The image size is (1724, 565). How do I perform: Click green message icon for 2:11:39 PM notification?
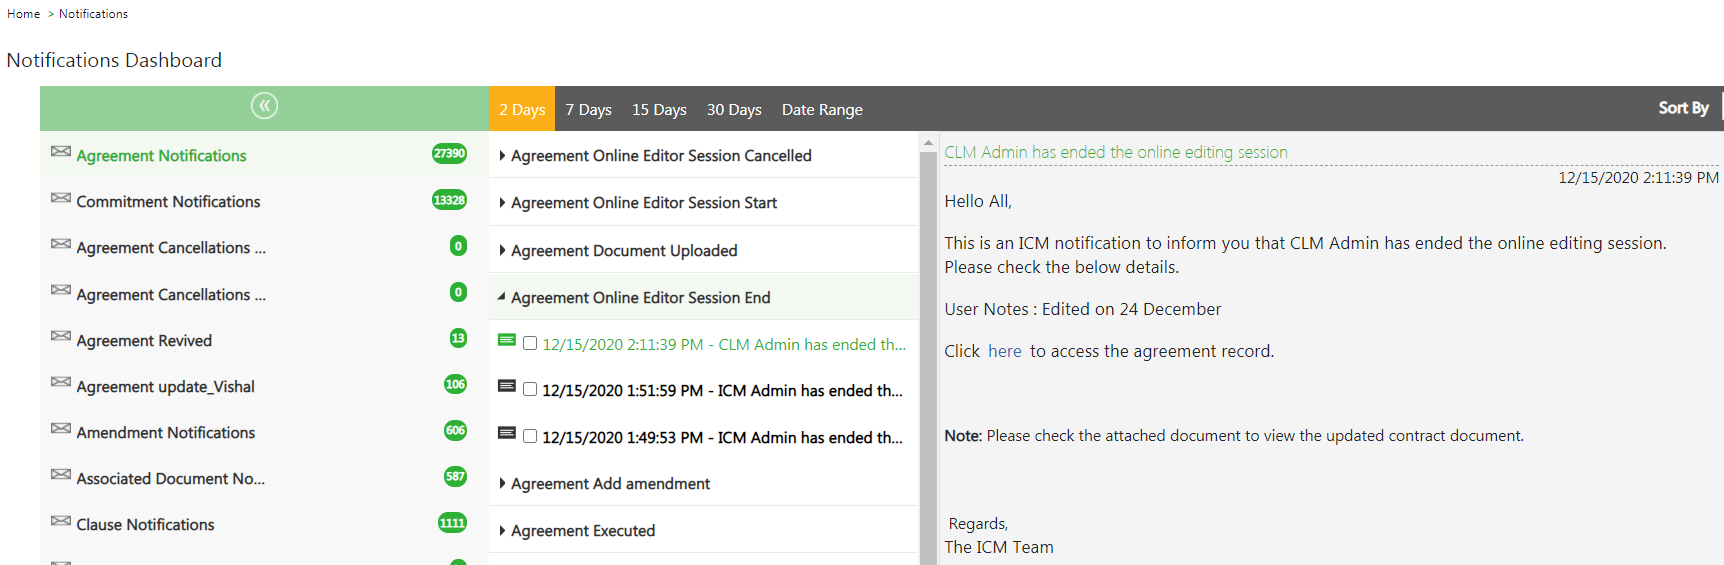[507, 341]
